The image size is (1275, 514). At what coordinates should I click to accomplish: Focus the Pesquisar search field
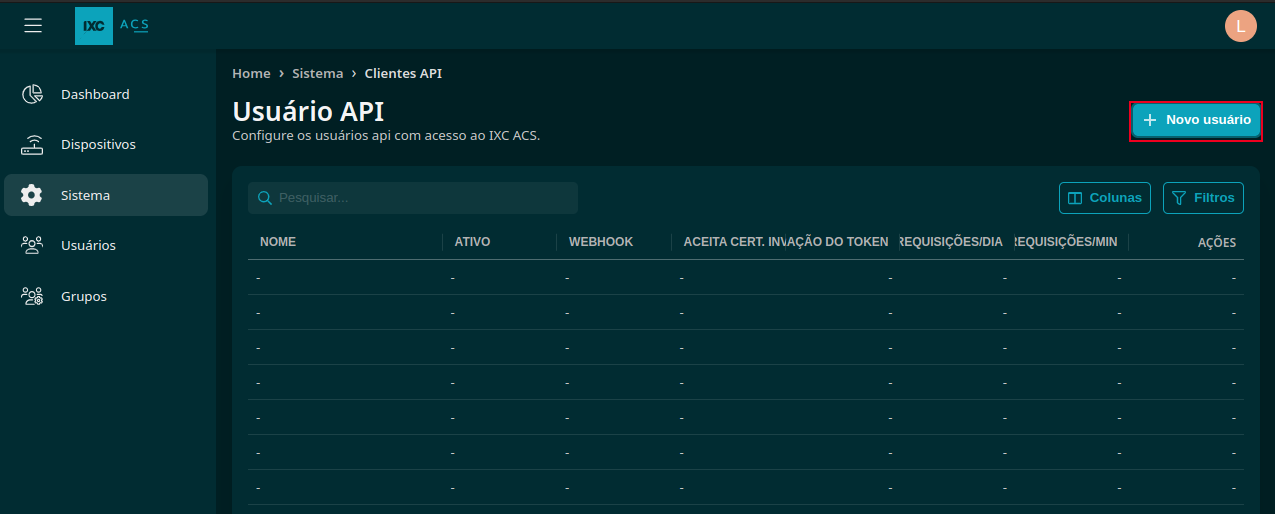420,198
